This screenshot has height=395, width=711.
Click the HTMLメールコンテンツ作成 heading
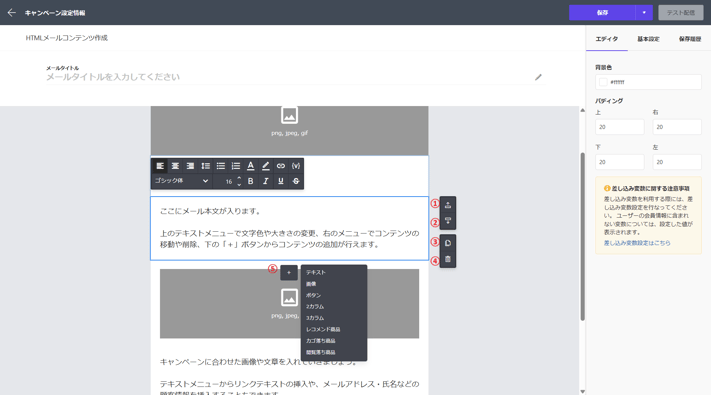coord(67,38)
